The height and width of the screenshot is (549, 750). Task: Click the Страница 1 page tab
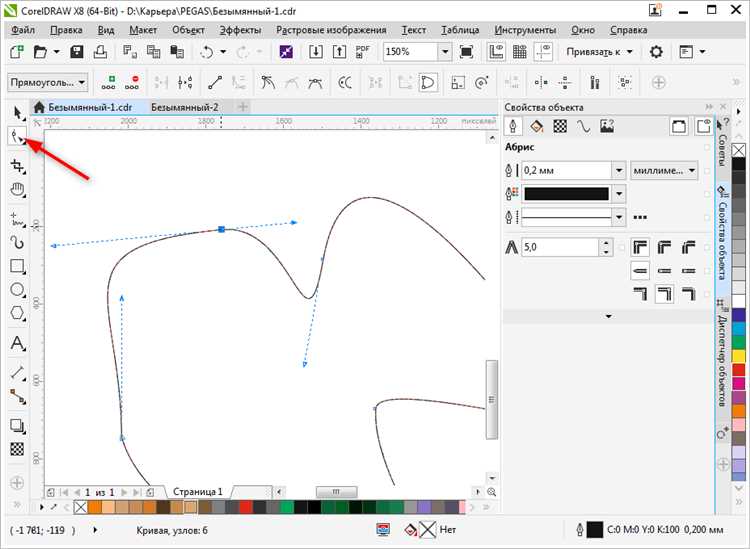tap(197, 492)
